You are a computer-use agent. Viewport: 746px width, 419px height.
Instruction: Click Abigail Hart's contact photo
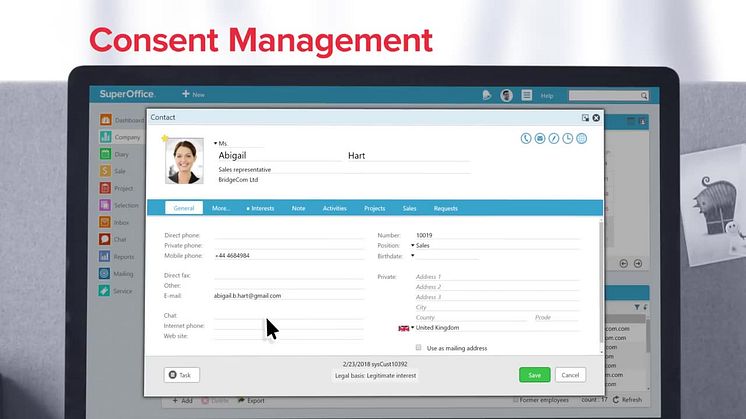pos(184,161)
